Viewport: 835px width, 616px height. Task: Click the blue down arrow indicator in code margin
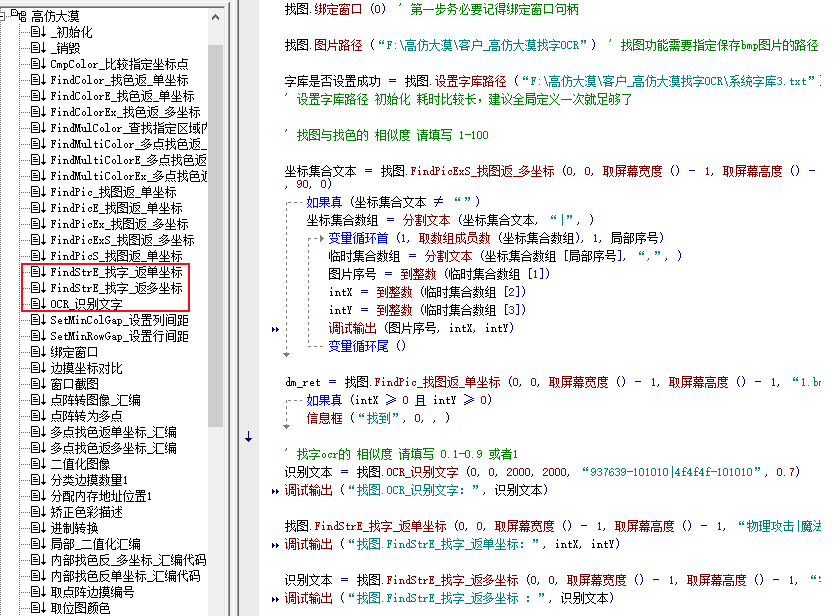click(x=246, y=437)
